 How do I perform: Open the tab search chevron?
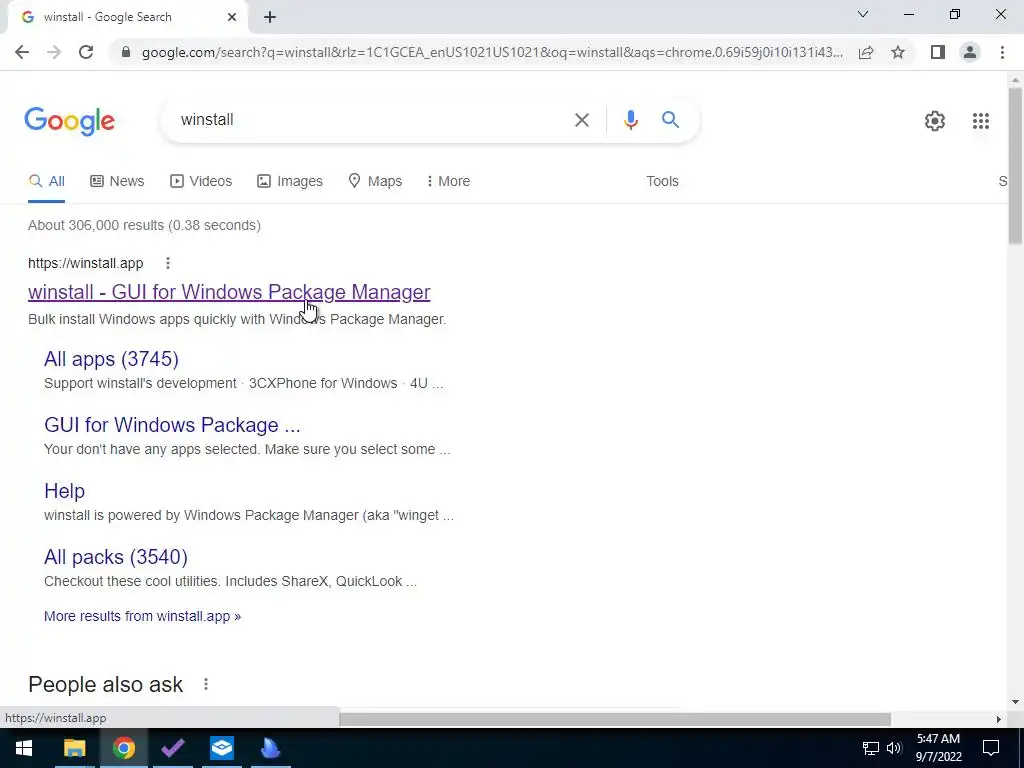point(863,14)
